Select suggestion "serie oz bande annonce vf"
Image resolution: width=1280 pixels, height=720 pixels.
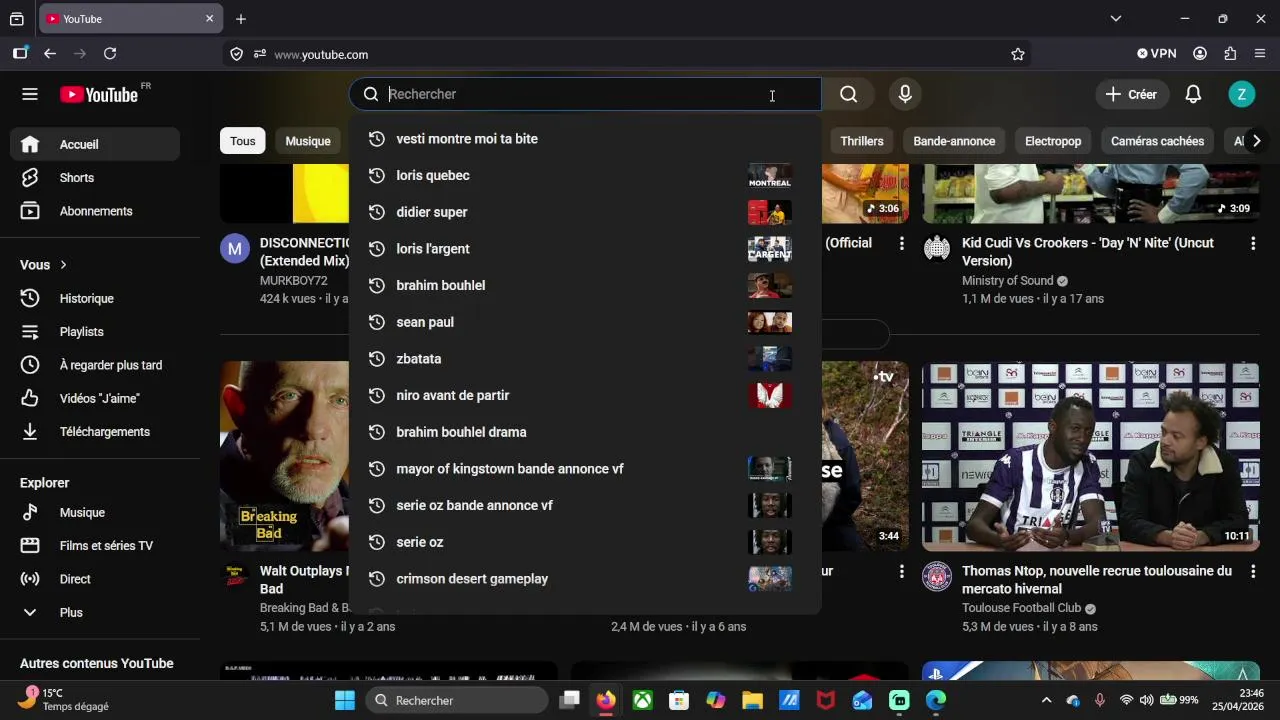tap(585, 505)
